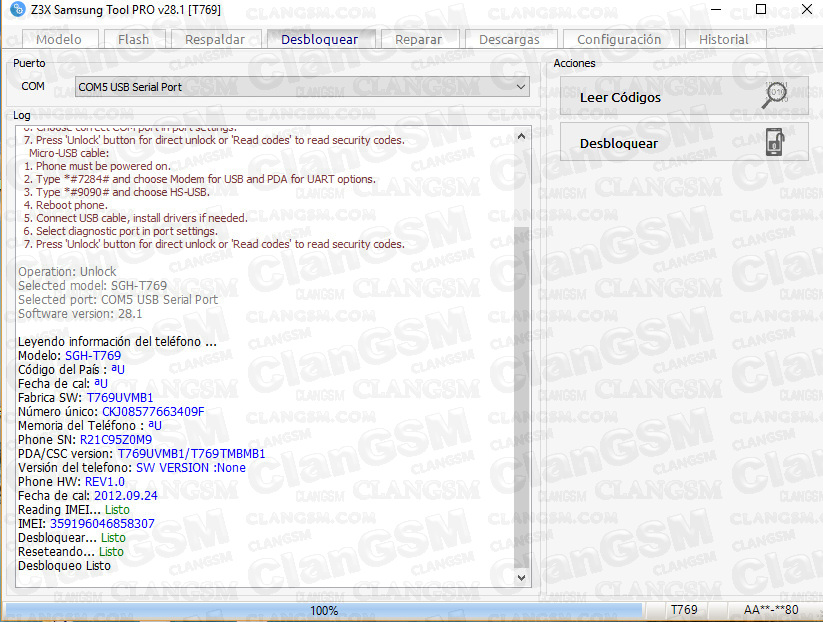Click the magnifier icon on Leer Códigos
Screen dimensions: 823x622
(x=775, y=95)
